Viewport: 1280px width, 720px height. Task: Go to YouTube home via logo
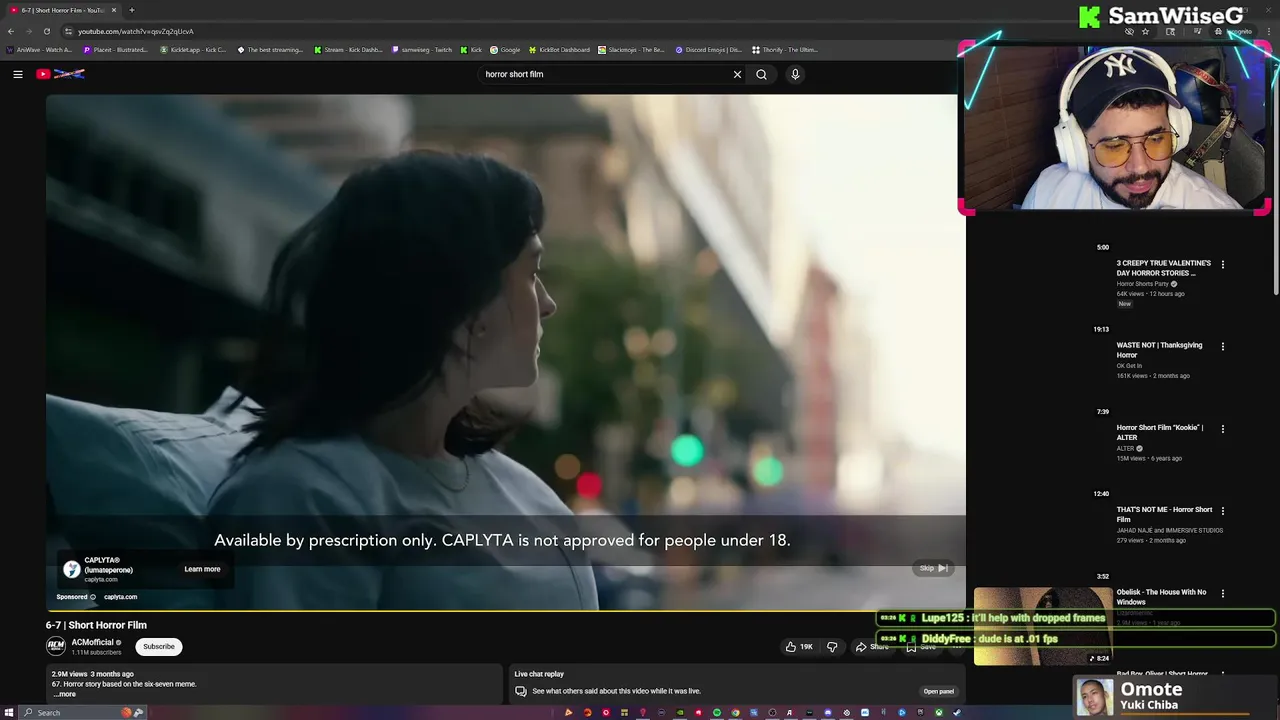[60, 74]
